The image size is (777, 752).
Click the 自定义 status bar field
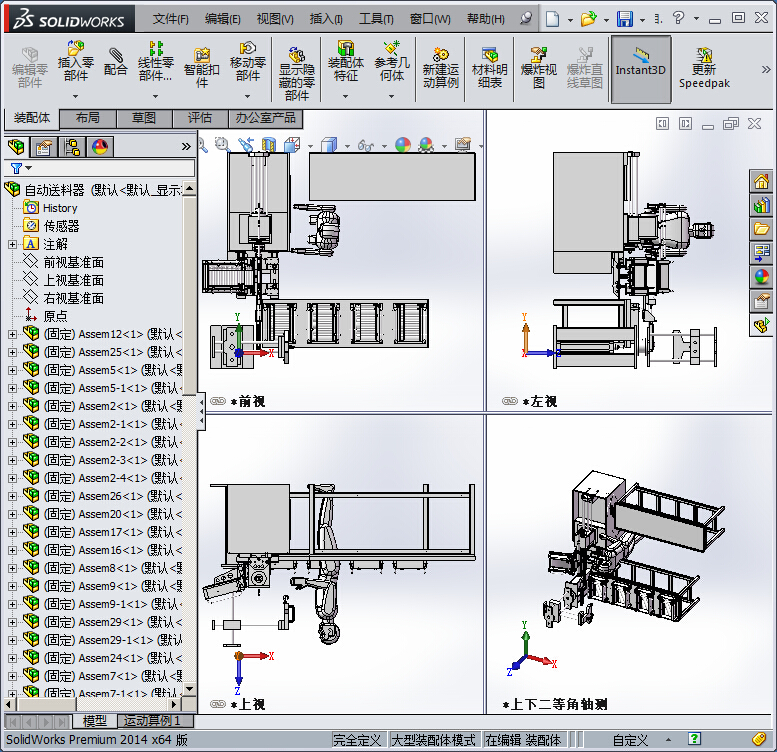[630, 740]
